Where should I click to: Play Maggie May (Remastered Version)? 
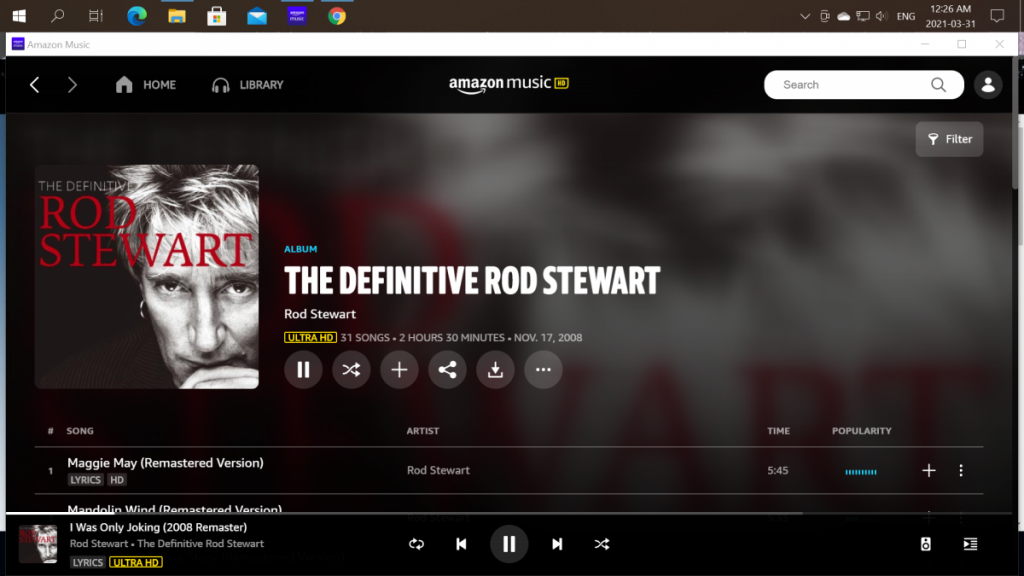[165, 463]
